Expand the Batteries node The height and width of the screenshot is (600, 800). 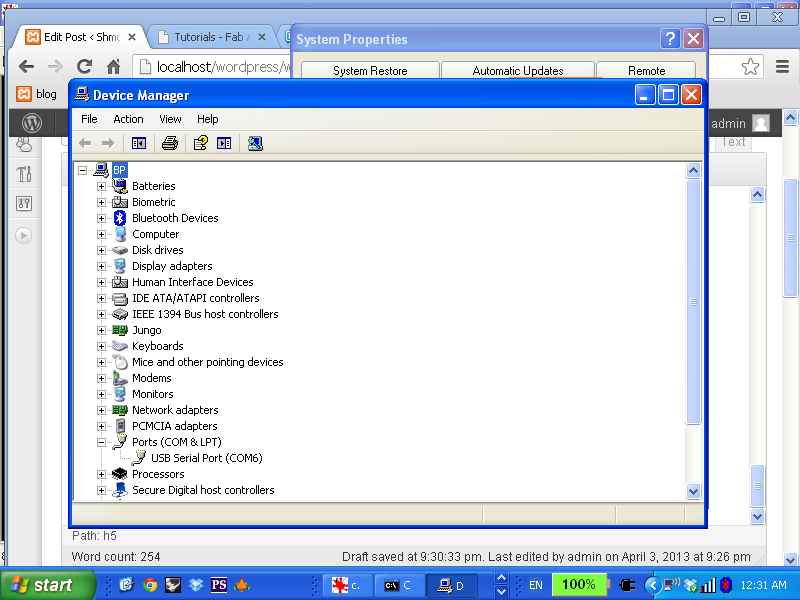coord(101,186)
